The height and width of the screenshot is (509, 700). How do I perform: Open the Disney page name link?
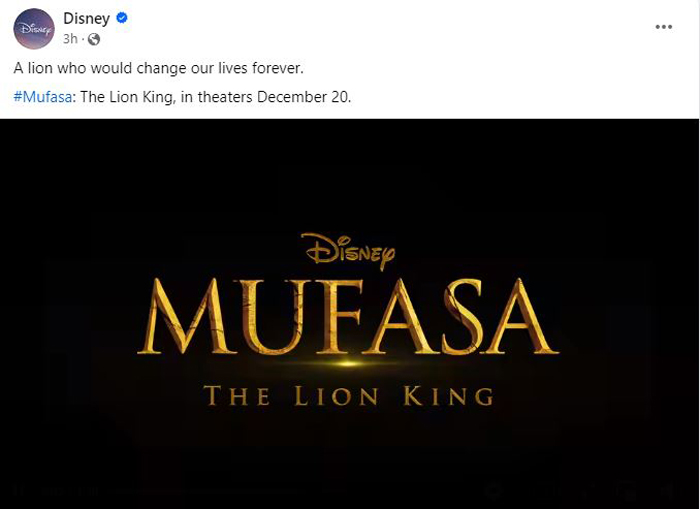(86, 18)
